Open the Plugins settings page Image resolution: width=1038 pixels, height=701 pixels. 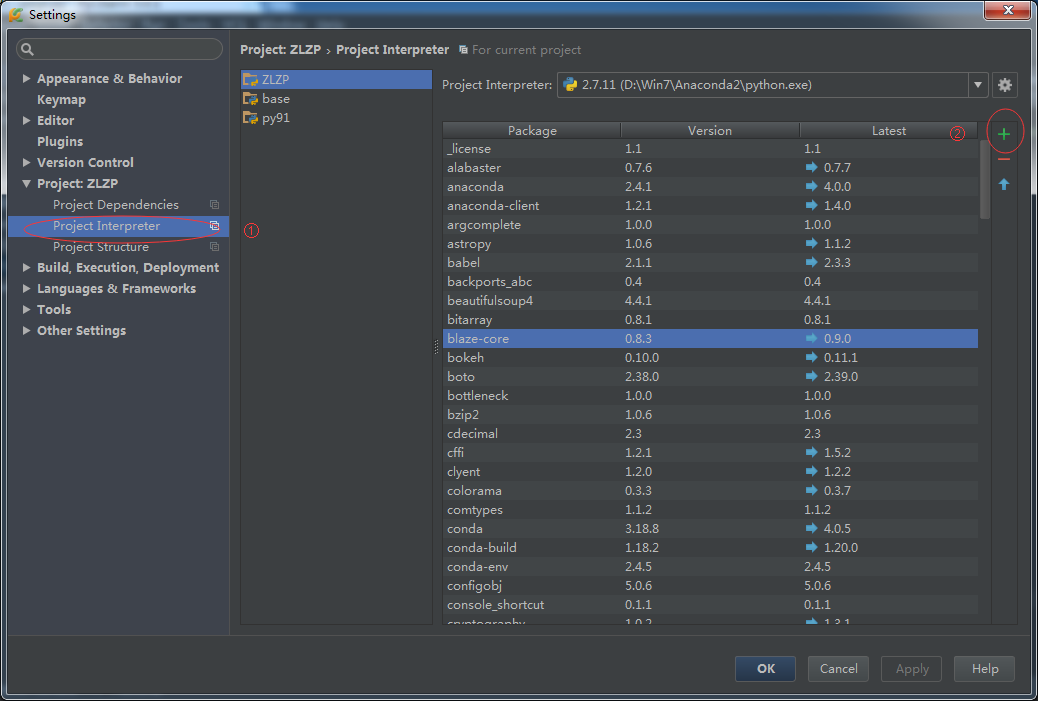pyautogui.click(x=60, y=142)
